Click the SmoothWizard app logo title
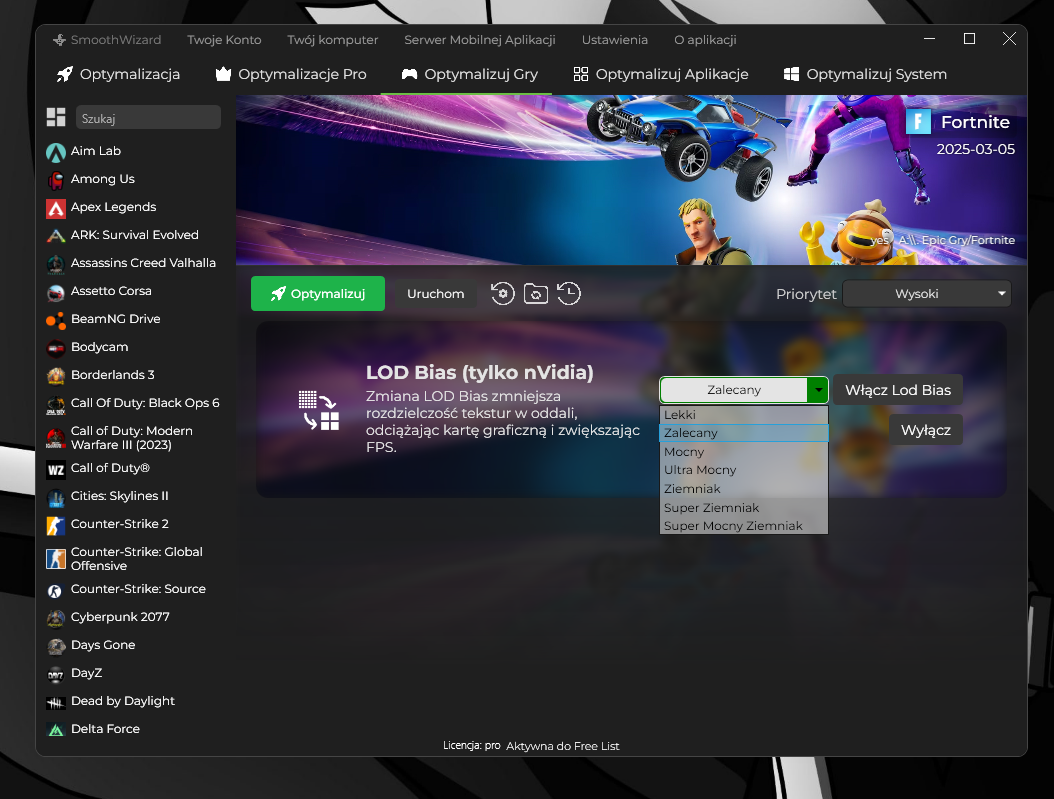The height and width of the screenshot is (799, 1054). pyautogui.click(x=107, y=40)
